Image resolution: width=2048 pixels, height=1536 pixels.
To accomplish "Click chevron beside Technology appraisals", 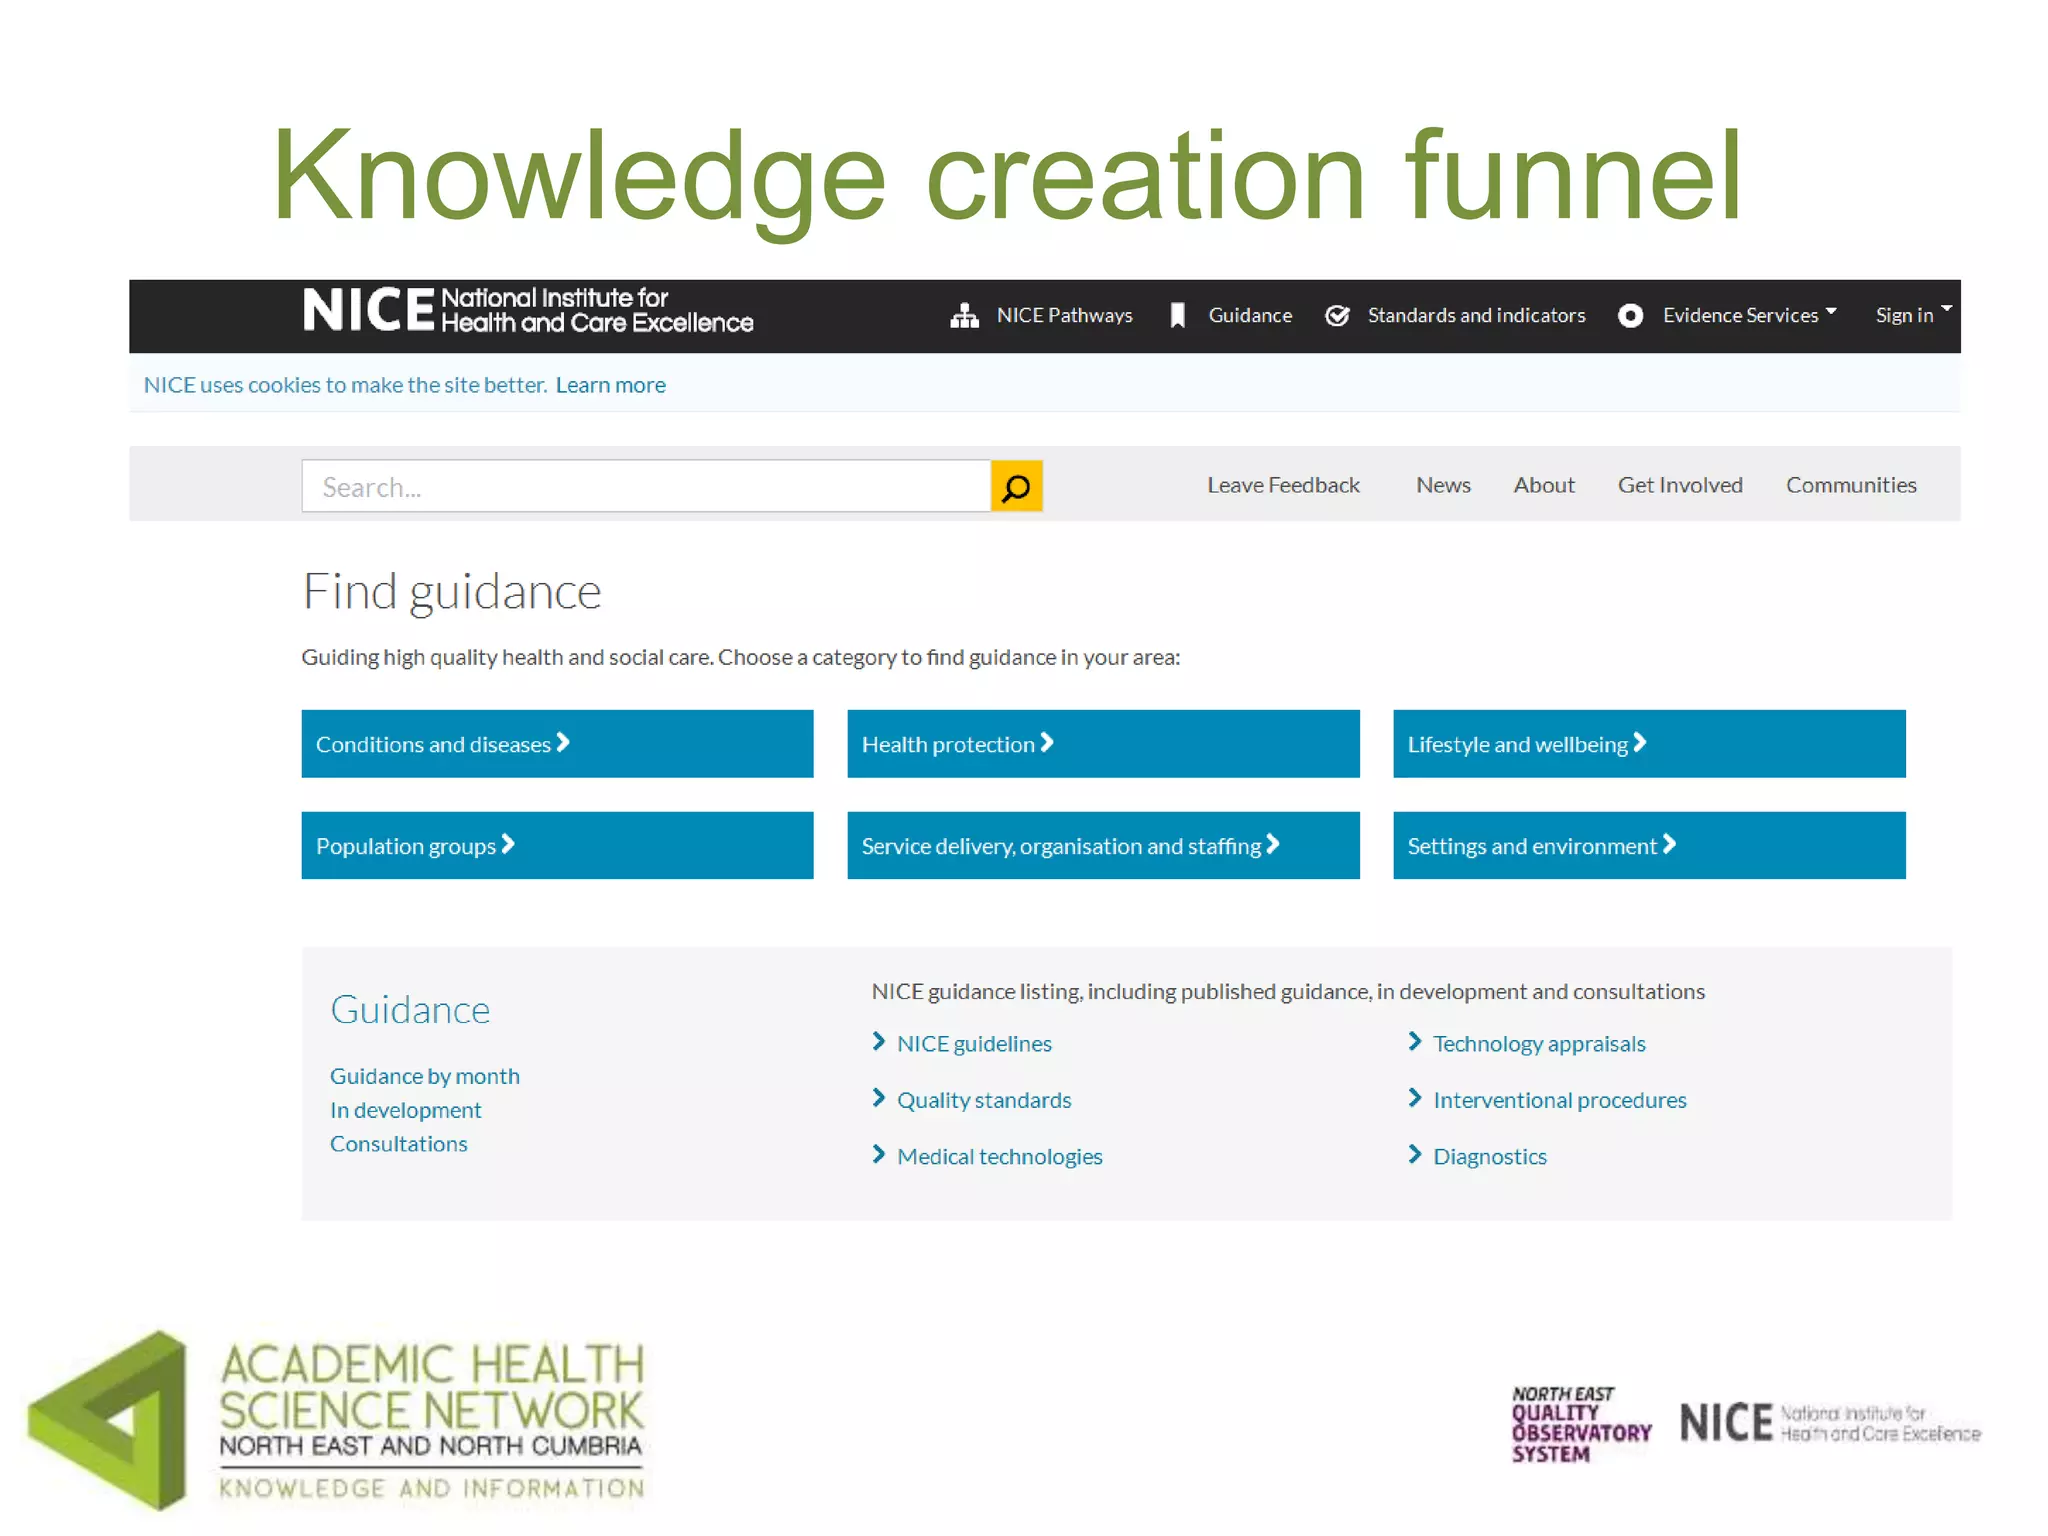I will click(x=1414, y=1042).
